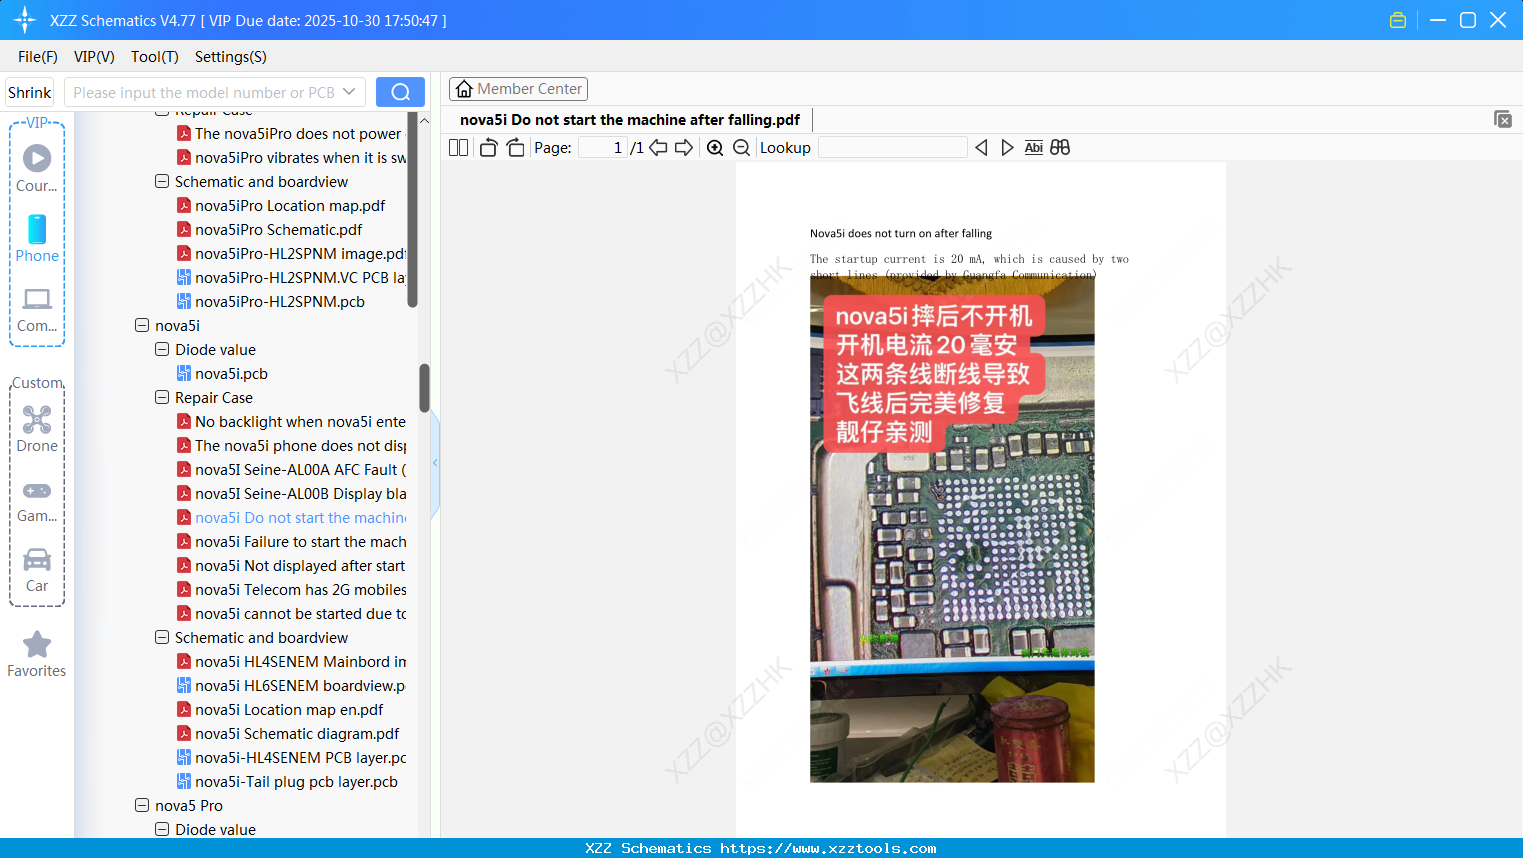Click the XZZ app logo

pyautogui.click(x=24, y=20)
